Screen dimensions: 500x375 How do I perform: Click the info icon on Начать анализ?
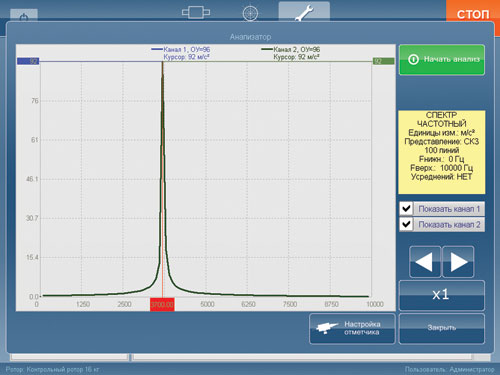point(413,60)
